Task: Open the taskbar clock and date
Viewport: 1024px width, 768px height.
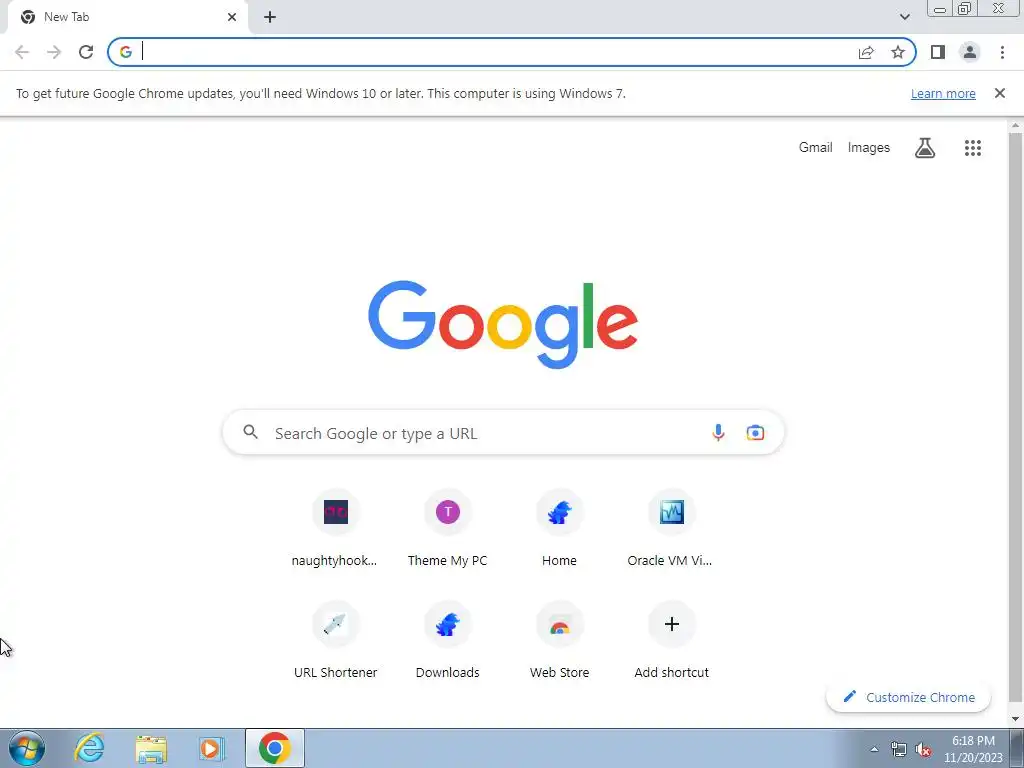Action: (973, 749)
